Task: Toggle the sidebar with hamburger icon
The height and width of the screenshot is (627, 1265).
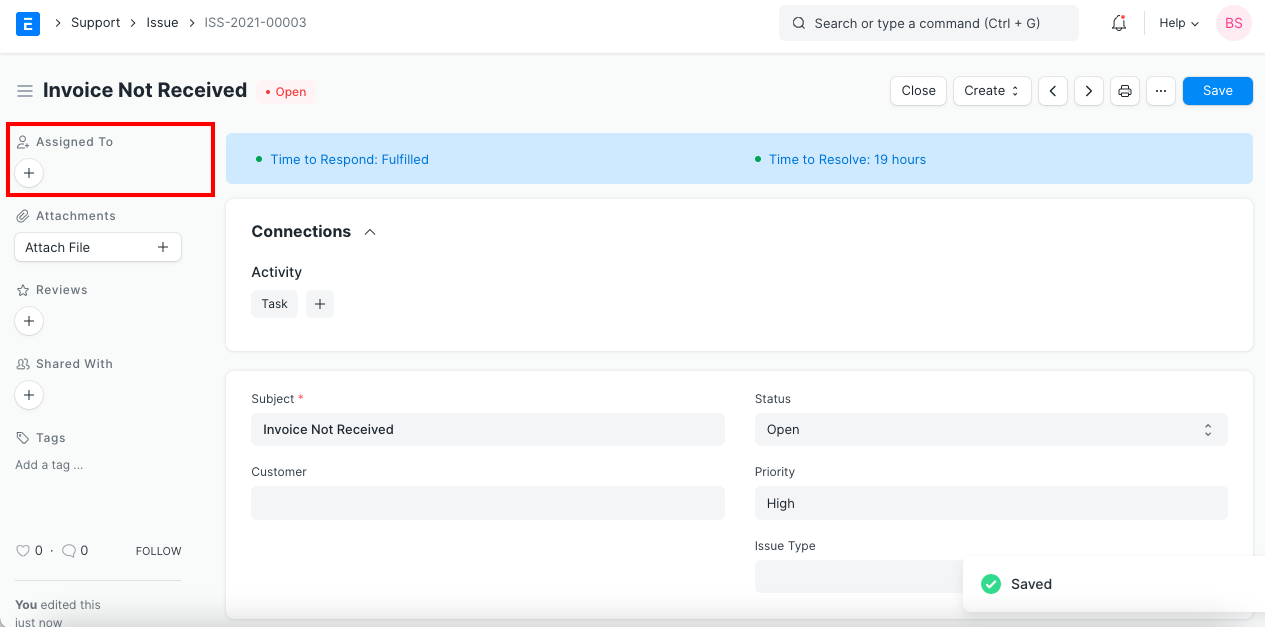Action: [25, 90]
